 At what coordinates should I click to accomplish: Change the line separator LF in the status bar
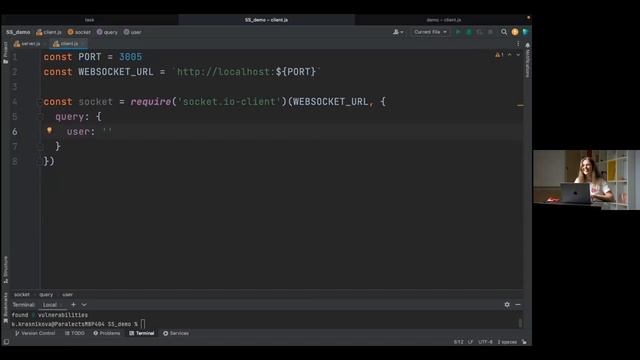click(470, 342)
